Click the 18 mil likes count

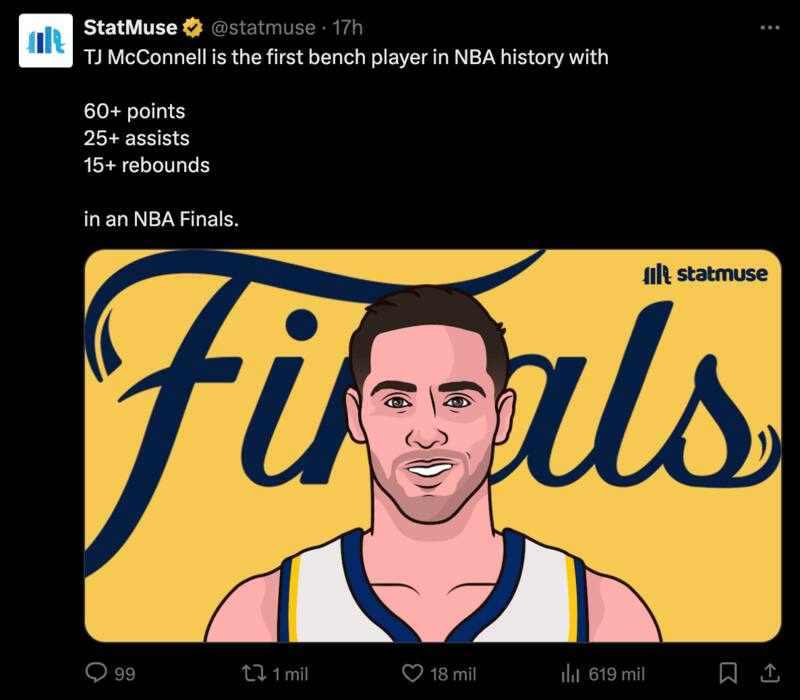click(x=452, y=674)
